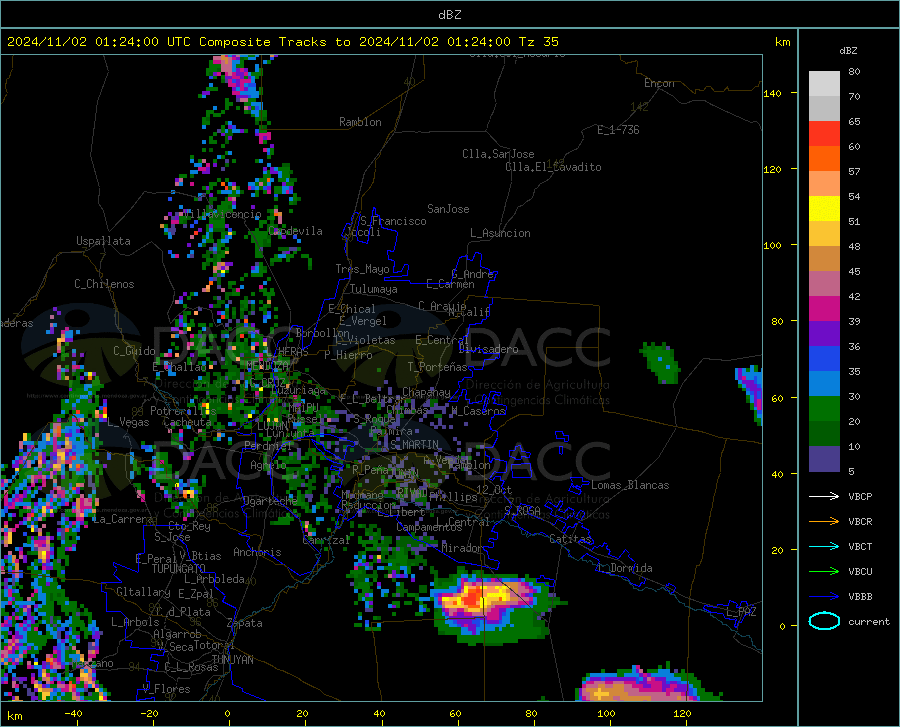
Task: Click the 100 km horizontal axis tick
Action: coord(606,714)
